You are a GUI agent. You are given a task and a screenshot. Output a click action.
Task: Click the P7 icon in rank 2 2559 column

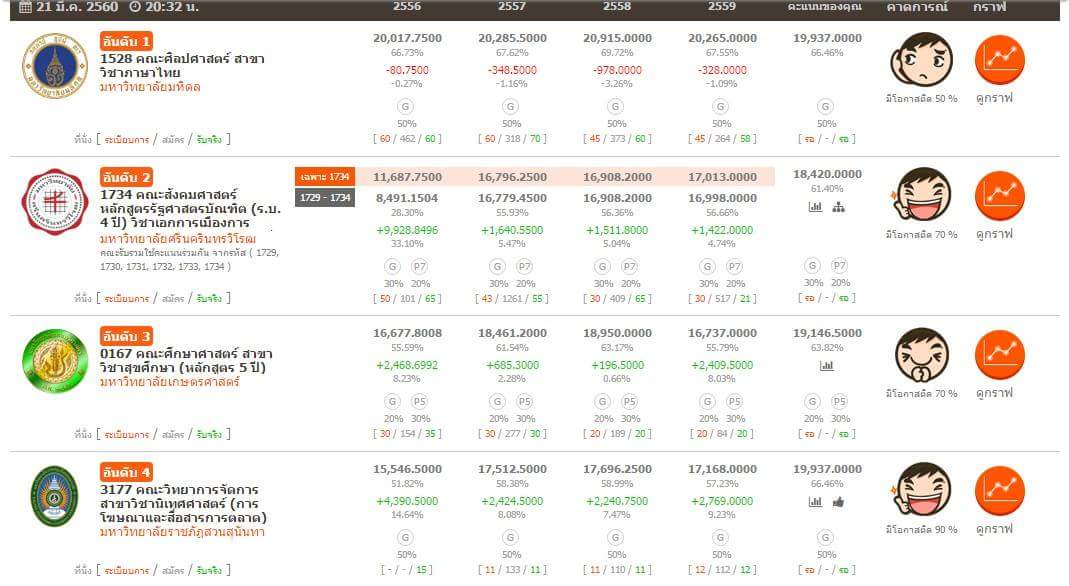click(734, 266)
